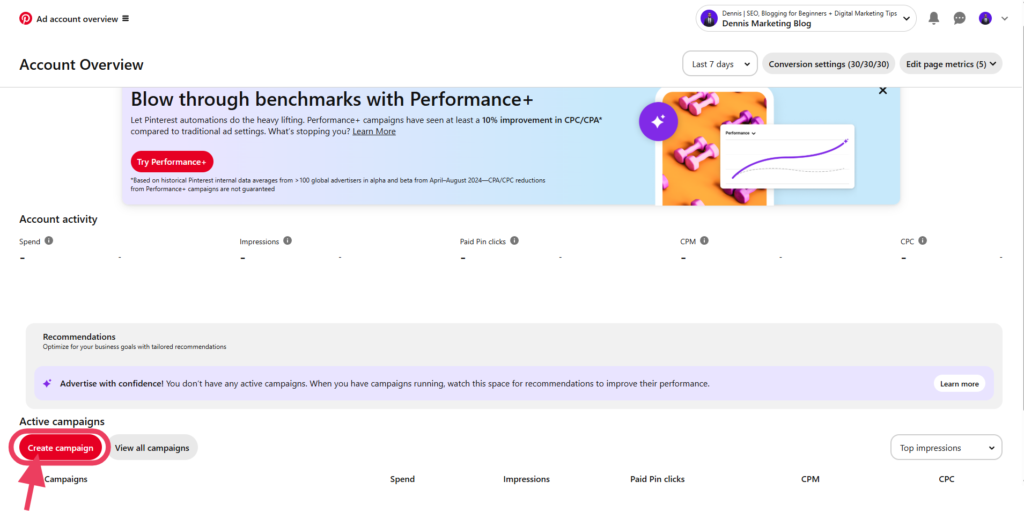Open the Learn More link in the banner
The image size is (1024, 511).
(374, 131)
